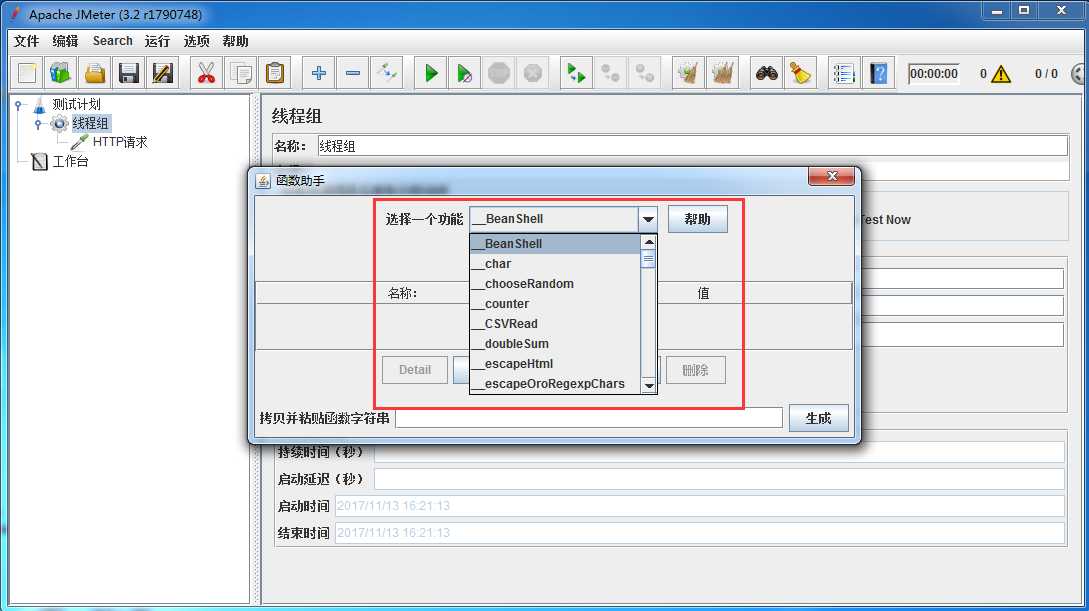Cut using the scissors icon
The image size is (1089, 611).
point(206,73)
